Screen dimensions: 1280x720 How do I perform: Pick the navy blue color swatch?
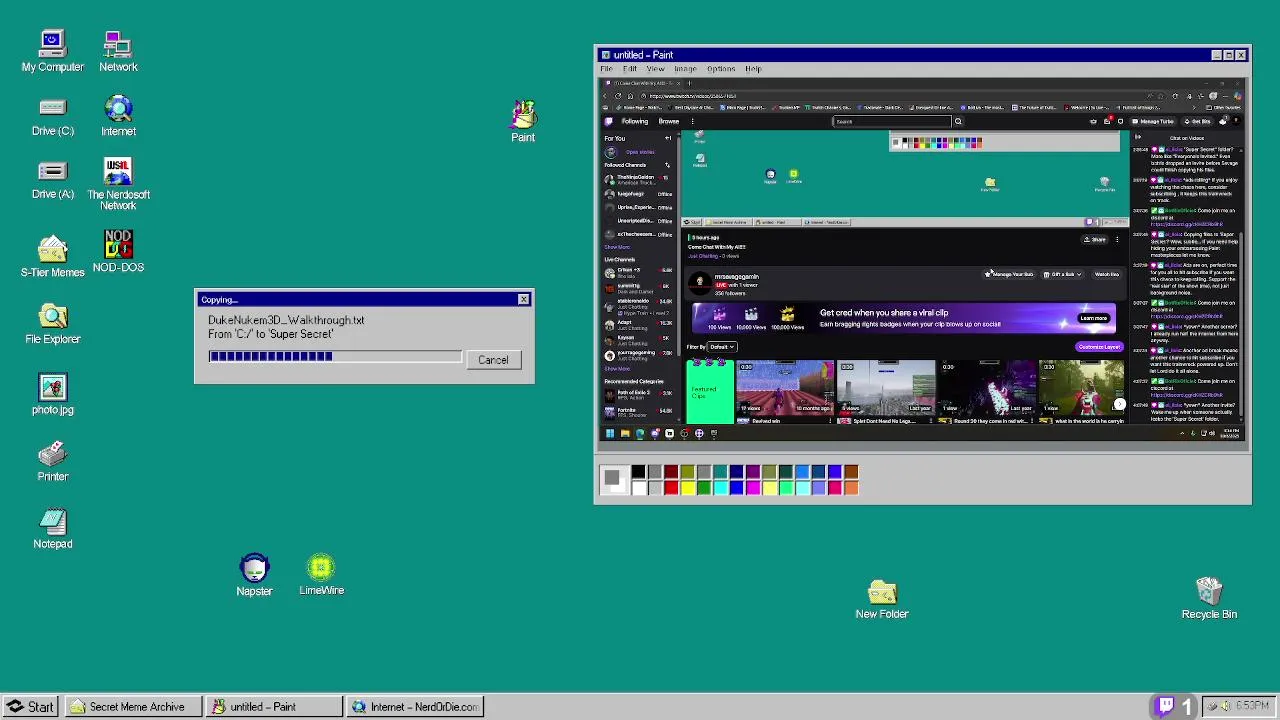737,472
